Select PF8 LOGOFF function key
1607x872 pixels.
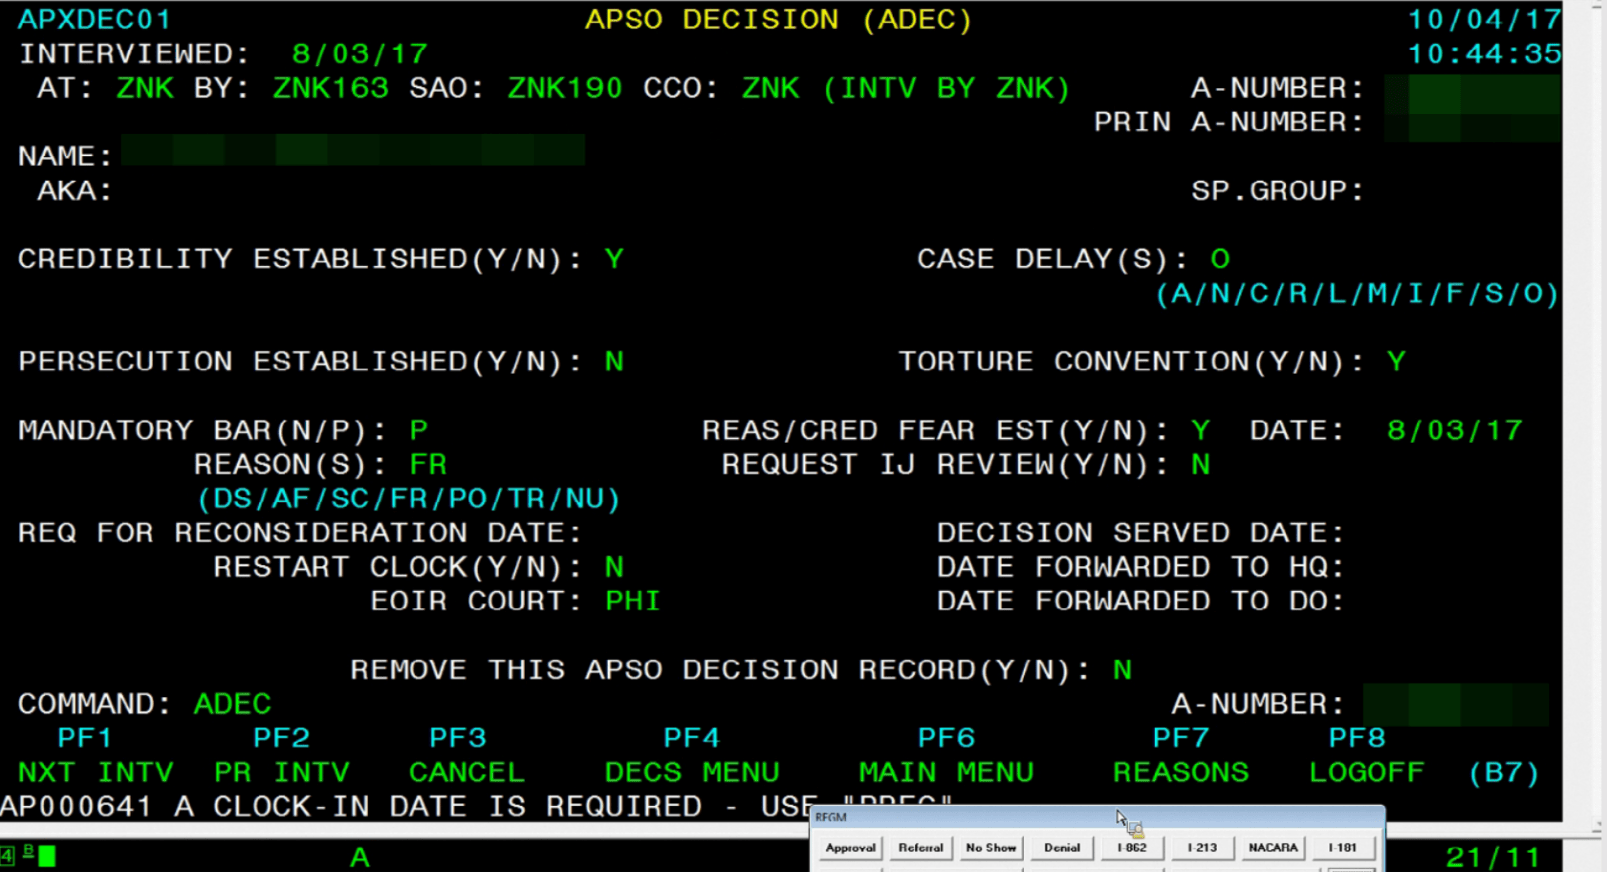[x=1366, y=755]
